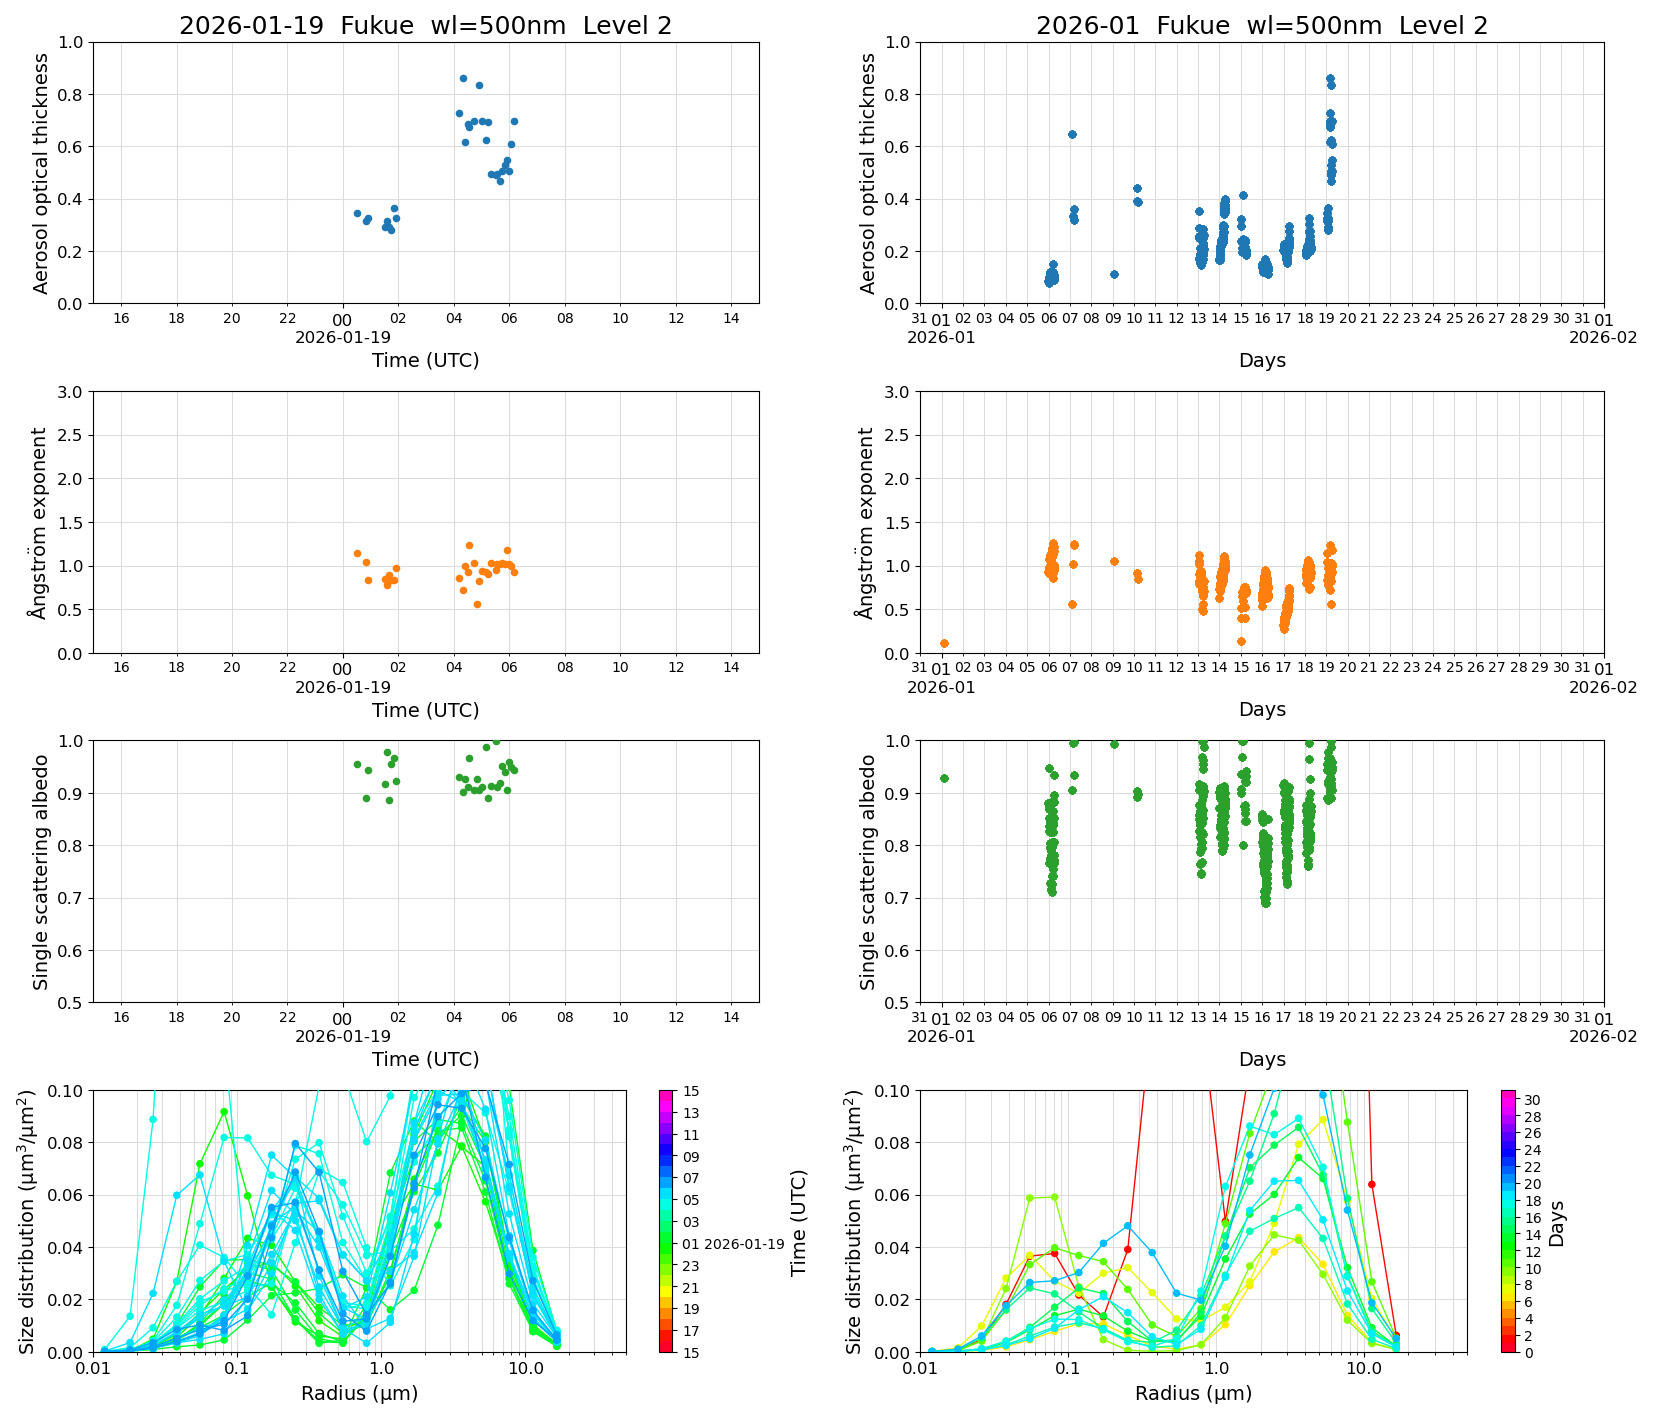Click "Time (UTC)" x-axis label below daily Ångström plot
Viewport: 1654px width, 1420px height.
pos(425,710)
